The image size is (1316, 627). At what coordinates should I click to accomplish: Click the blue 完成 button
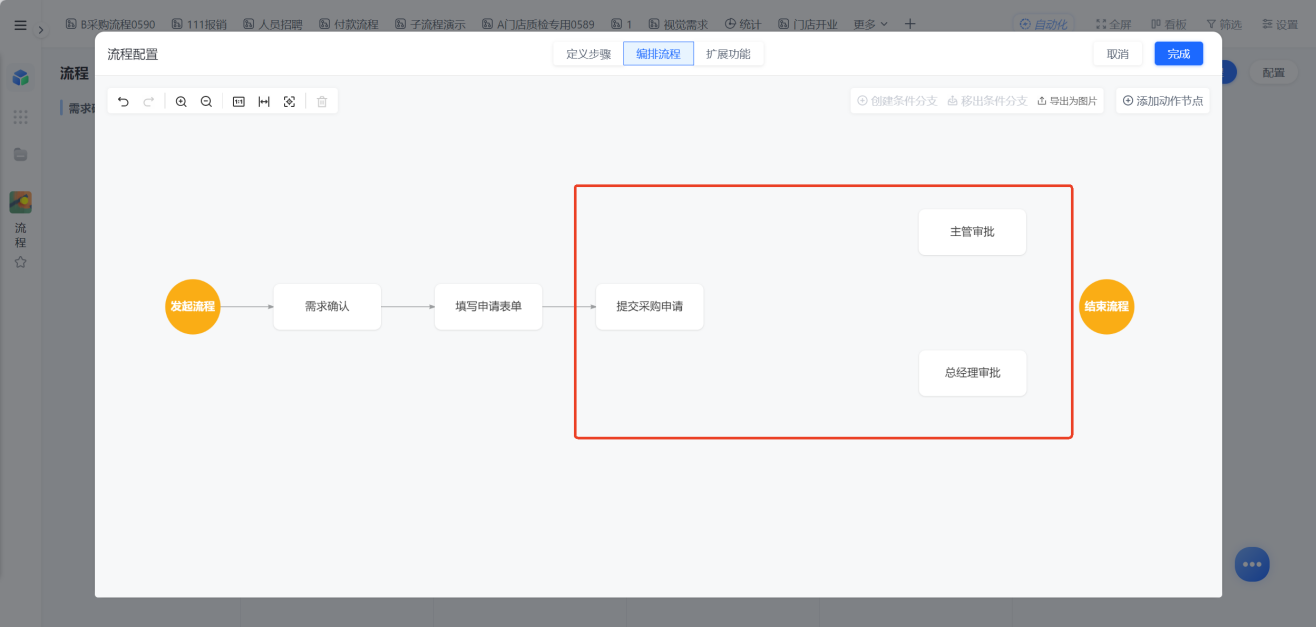click(x=1179, y=54)
